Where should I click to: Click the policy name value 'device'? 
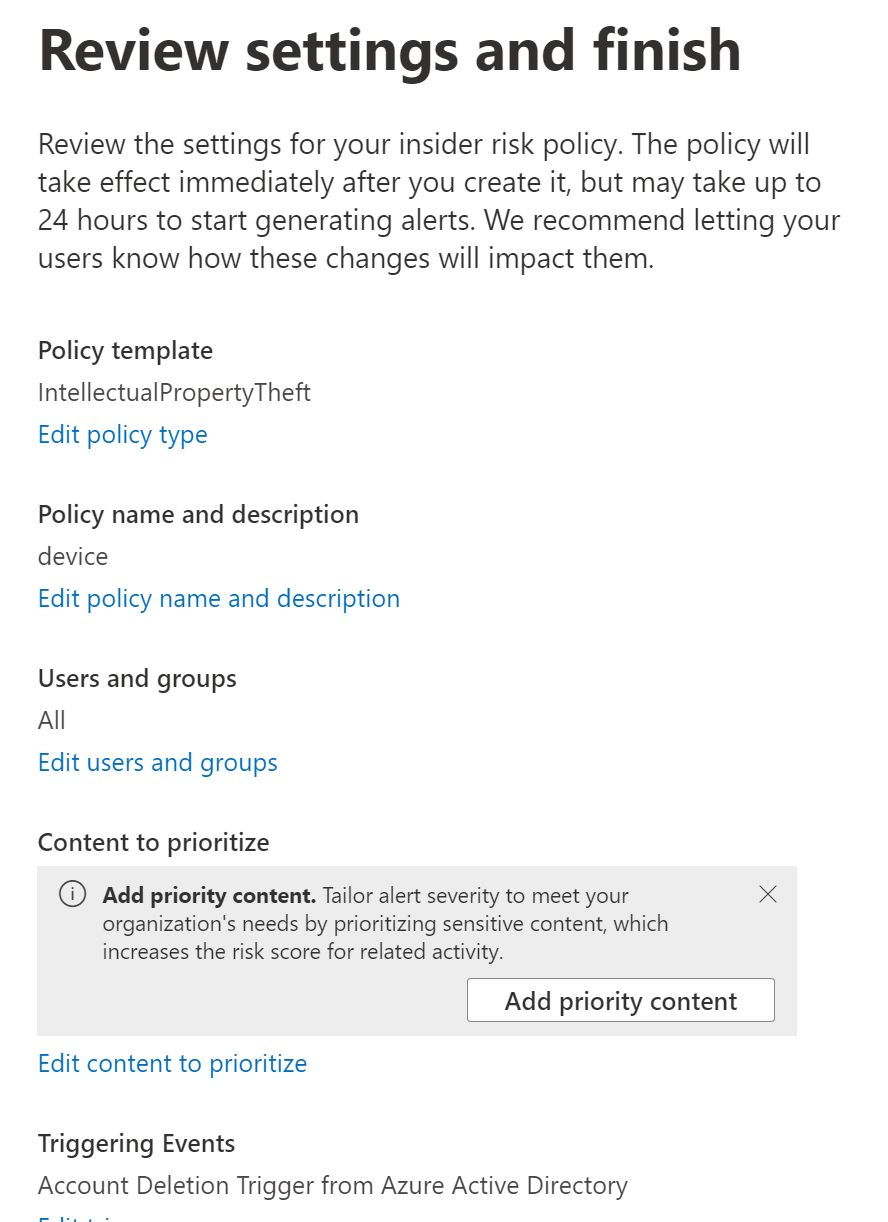pos(73,557)
